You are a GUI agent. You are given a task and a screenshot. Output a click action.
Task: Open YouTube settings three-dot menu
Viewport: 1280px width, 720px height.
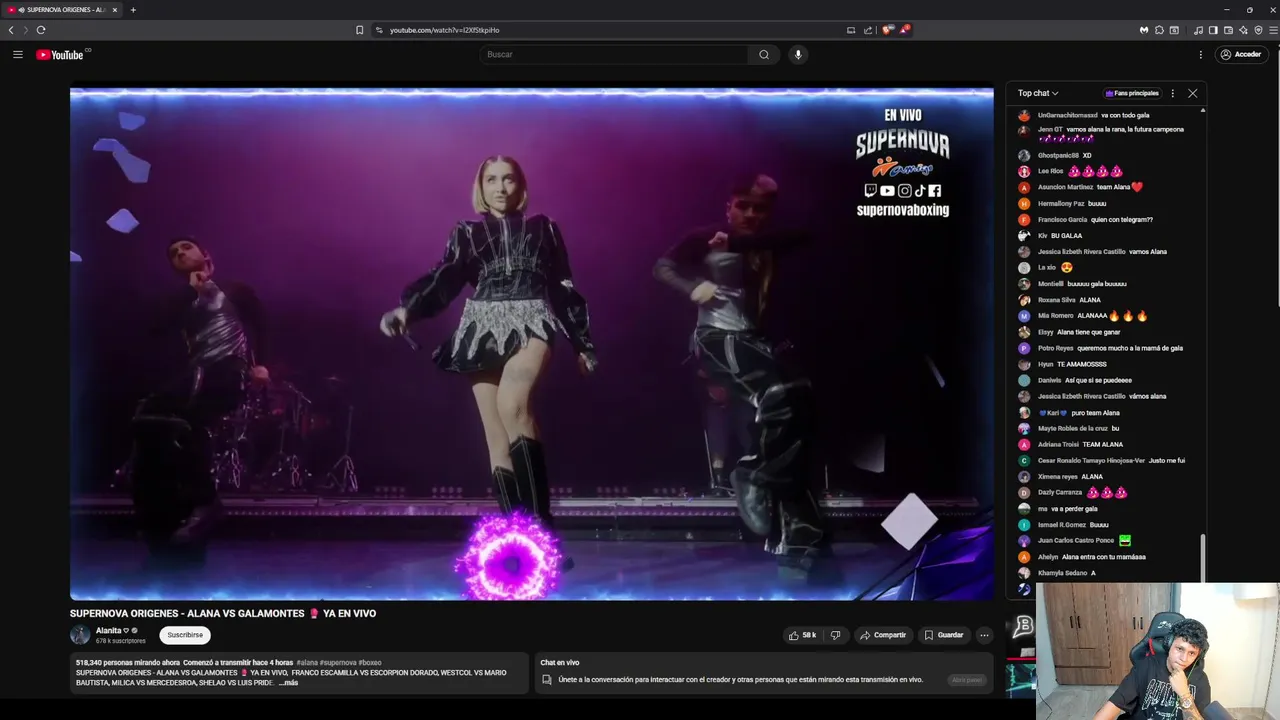(x=1201, y=54)
